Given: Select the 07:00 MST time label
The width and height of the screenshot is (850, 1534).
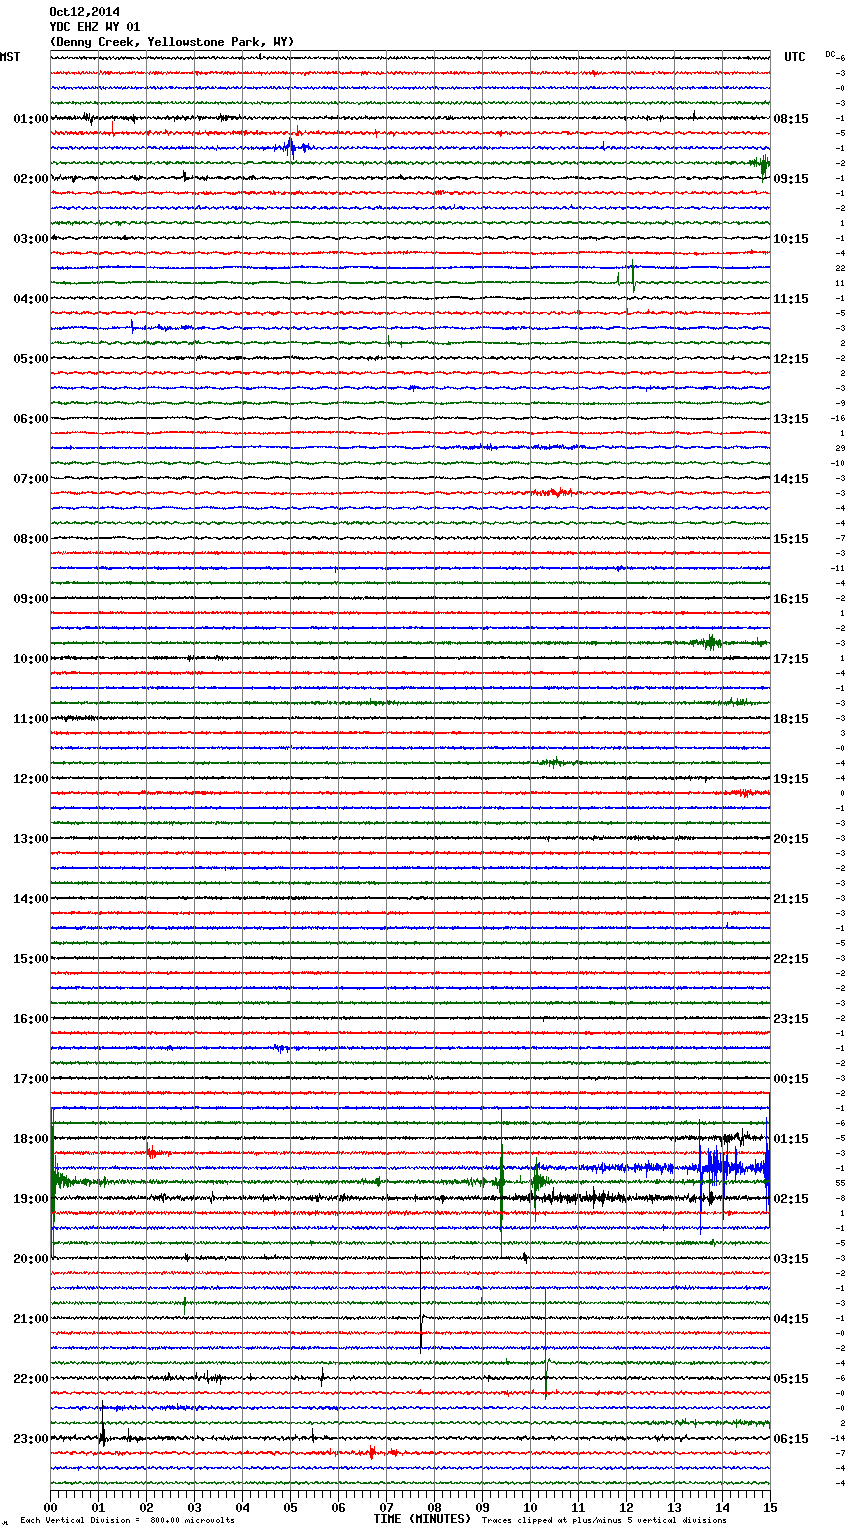Looking at the screenshot, I should tap(31, 479).
